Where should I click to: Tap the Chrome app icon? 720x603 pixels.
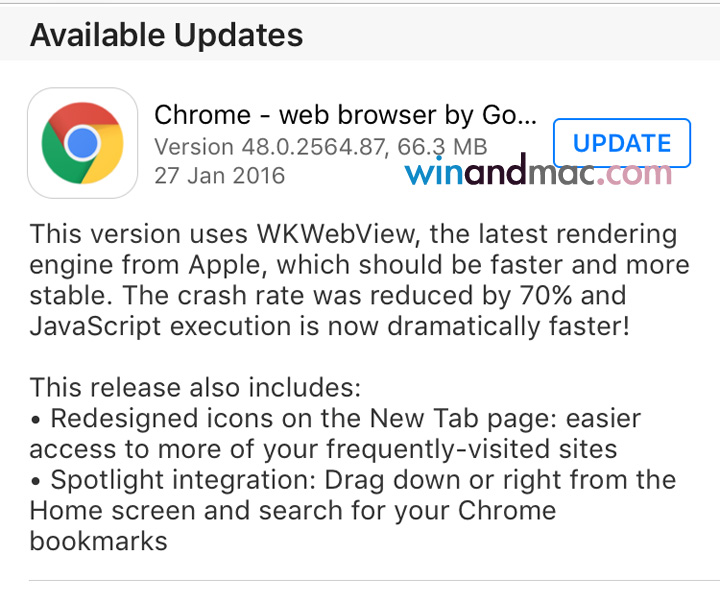(x=83, y=143)
